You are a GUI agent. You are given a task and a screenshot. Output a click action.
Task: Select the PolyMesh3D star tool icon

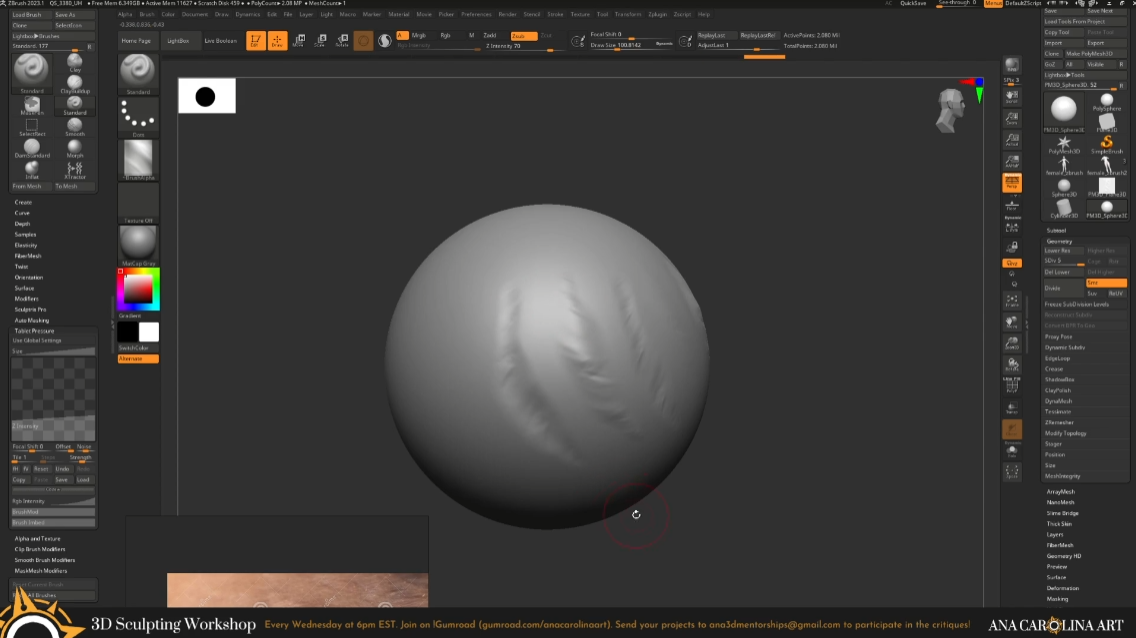coord(1064,144)
